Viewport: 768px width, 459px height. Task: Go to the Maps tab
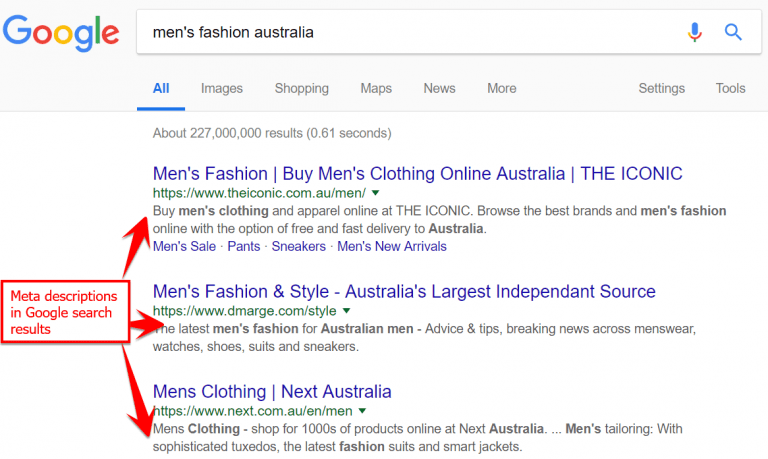[x=376, y=88]
